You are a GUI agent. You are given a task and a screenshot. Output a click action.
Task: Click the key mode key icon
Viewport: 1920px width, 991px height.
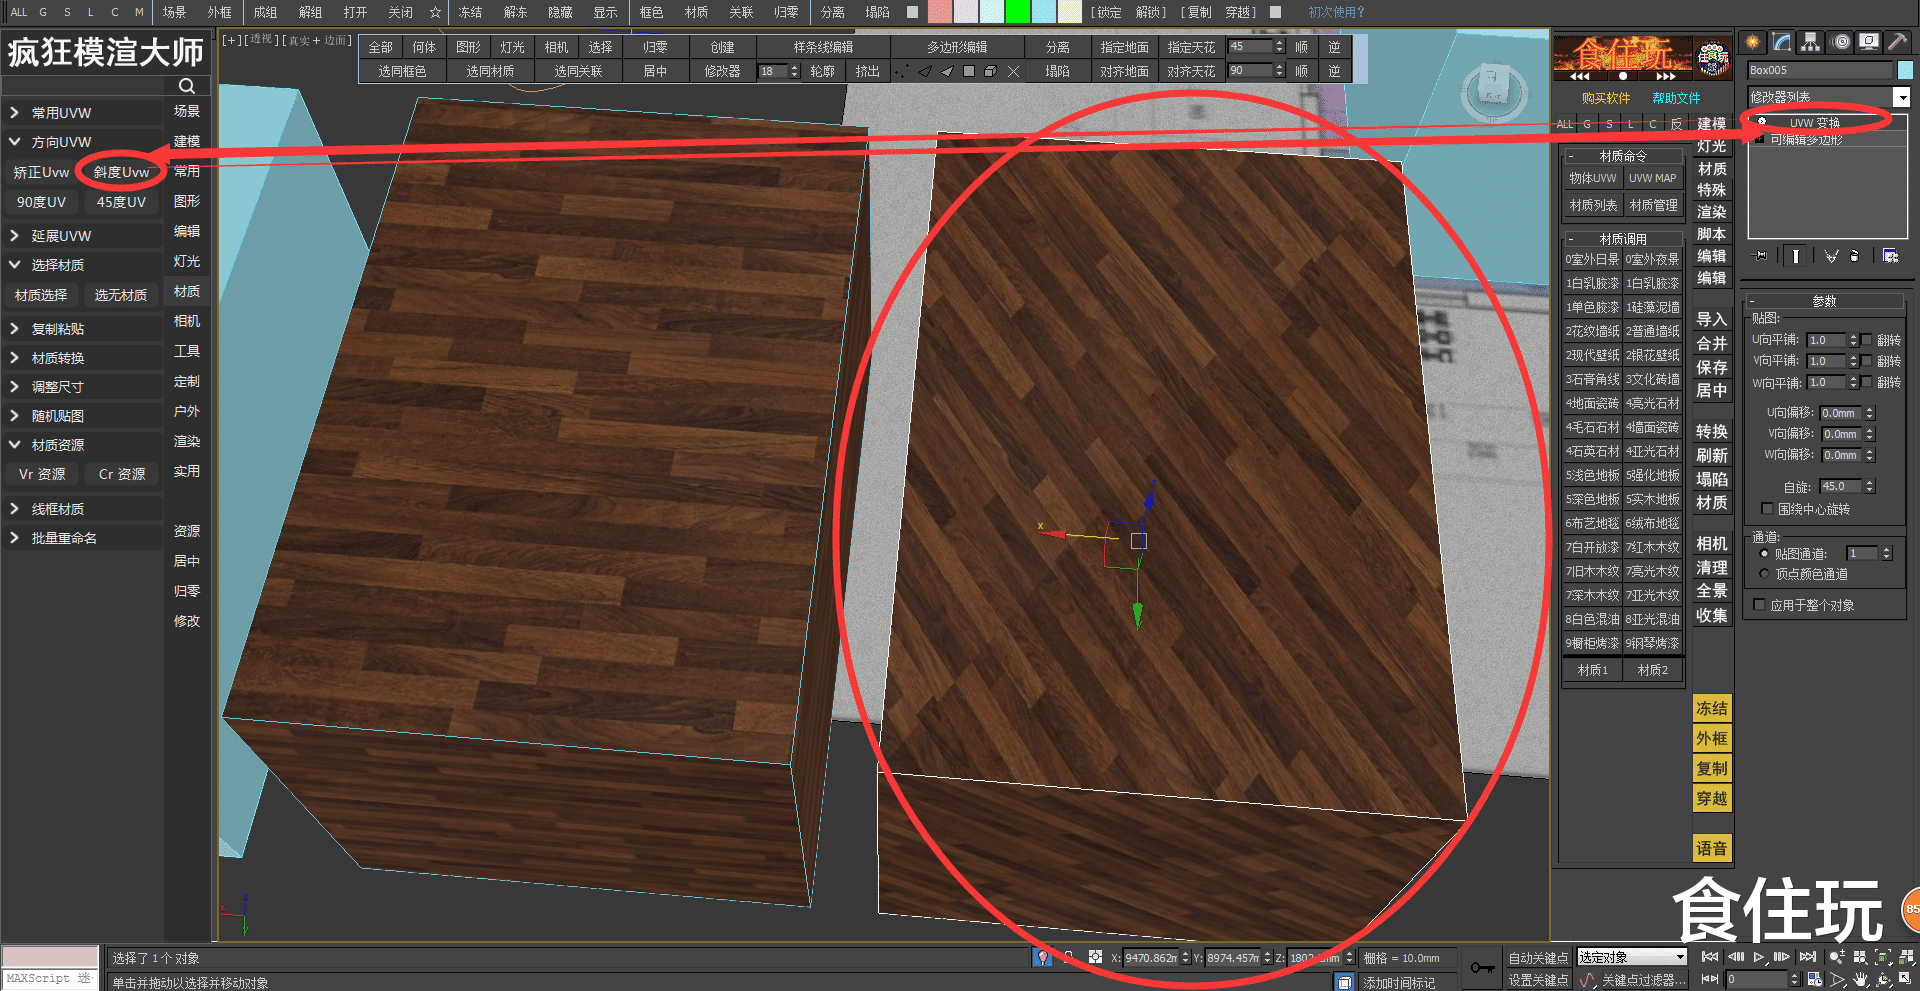pos(1482,968)
